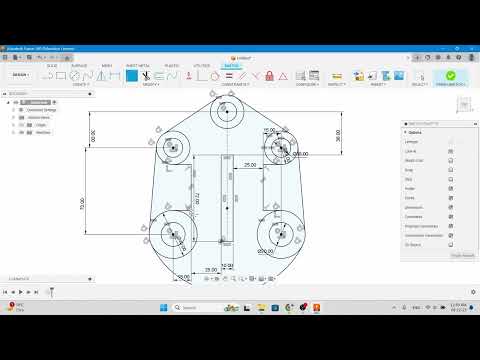
Task: Click the Select tool icon
Action: [420, 76]
